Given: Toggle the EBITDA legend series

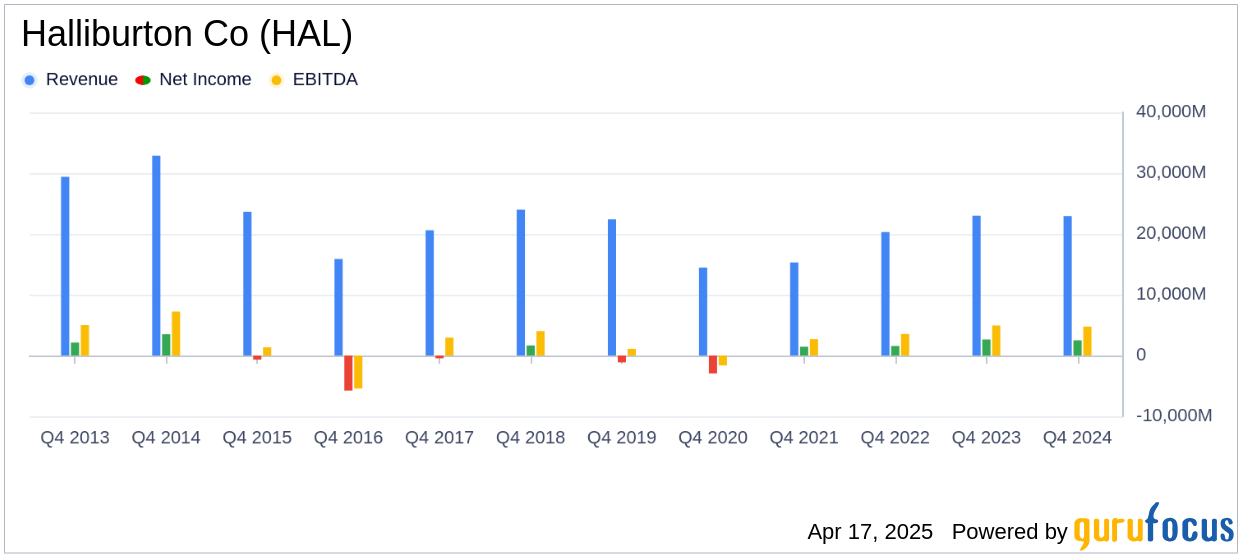Looking at the screenshot, I should tap(314, 79).
